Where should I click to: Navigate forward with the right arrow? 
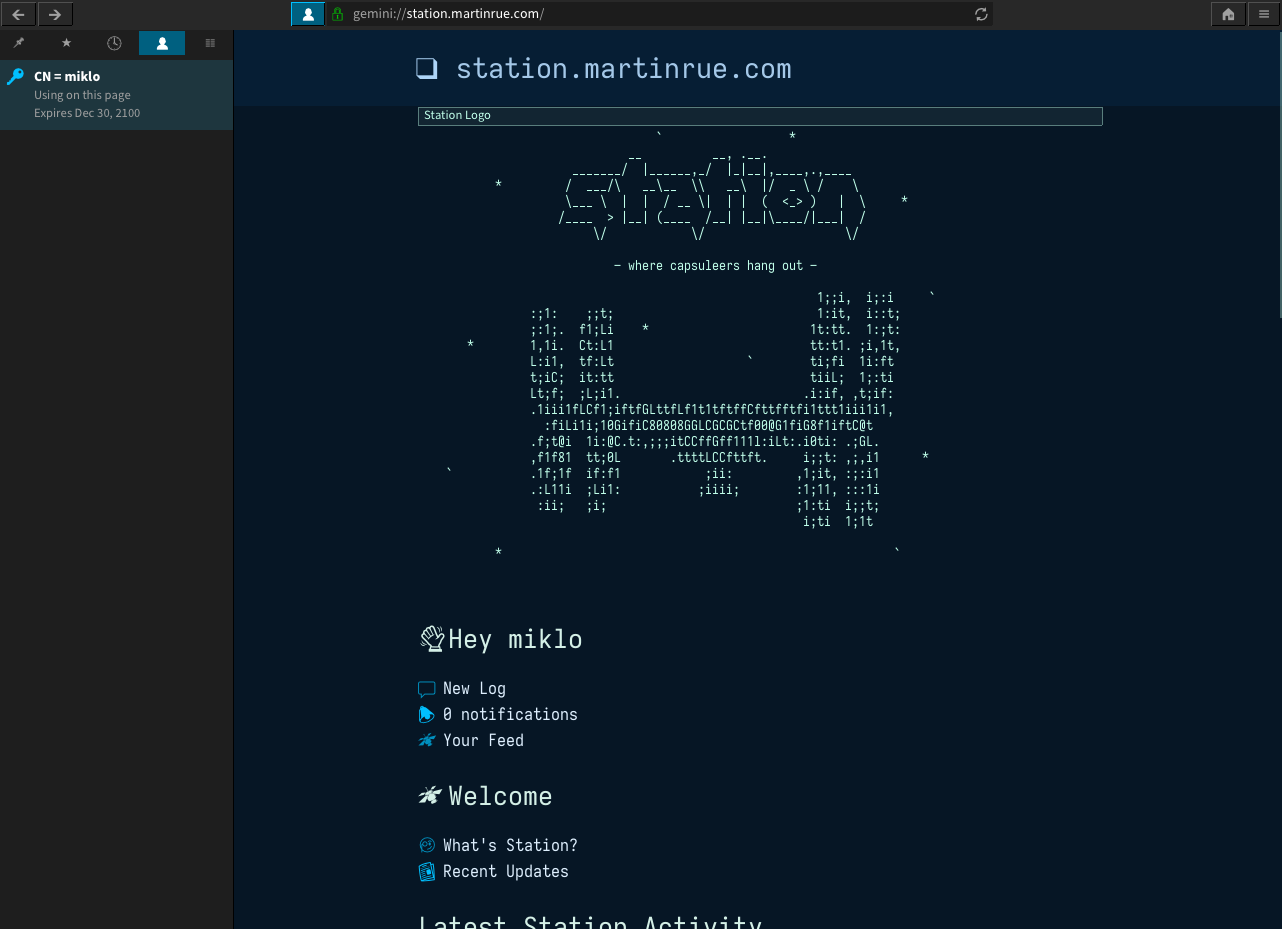[x=55, y=14]
